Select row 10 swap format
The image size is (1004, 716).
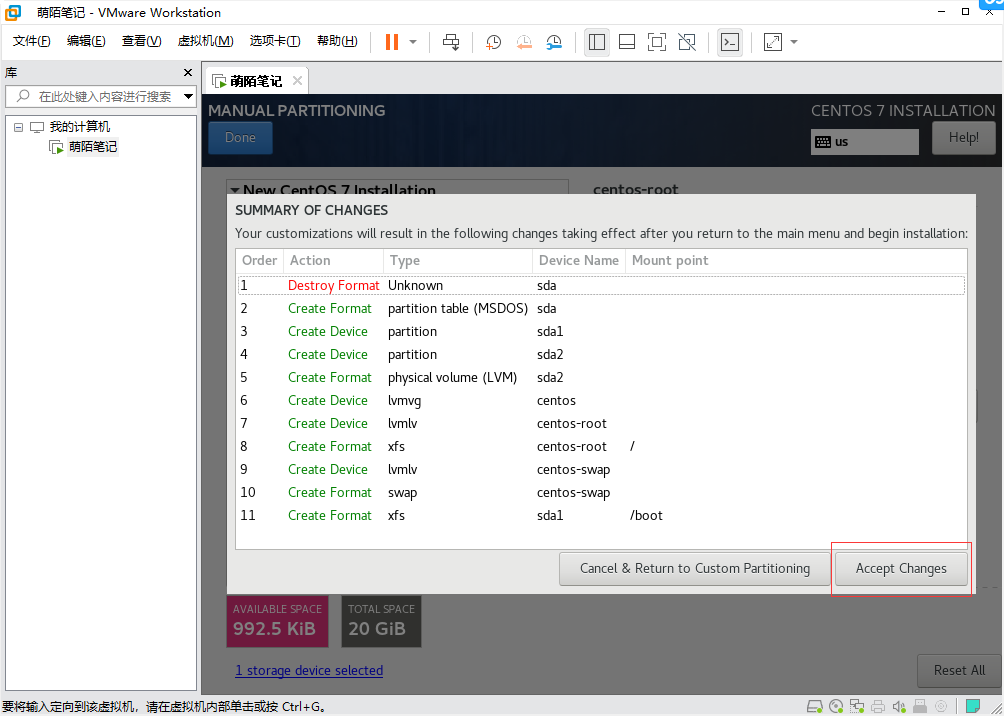601,493
